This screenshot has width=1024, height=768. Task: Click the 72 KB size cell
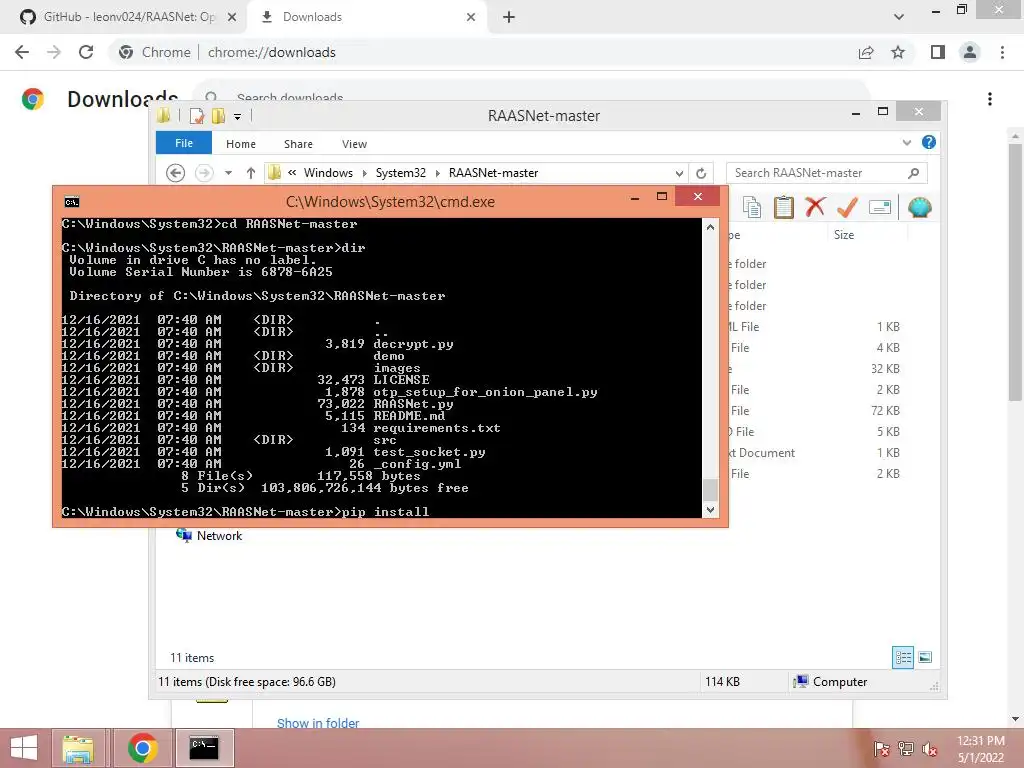coord(885,411)
